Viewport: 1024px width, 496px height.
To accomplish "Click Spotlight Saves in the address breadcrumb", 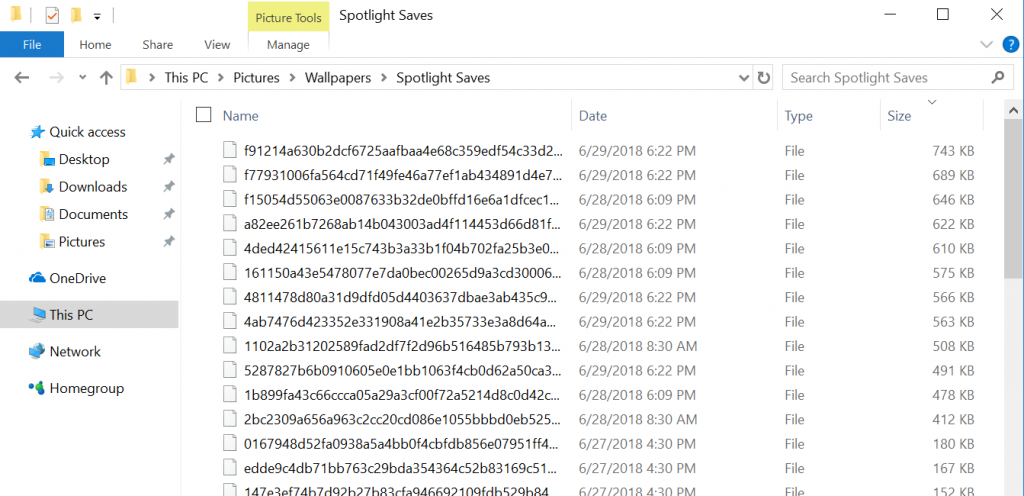I will pyautogui.click(x=443, y=78).
